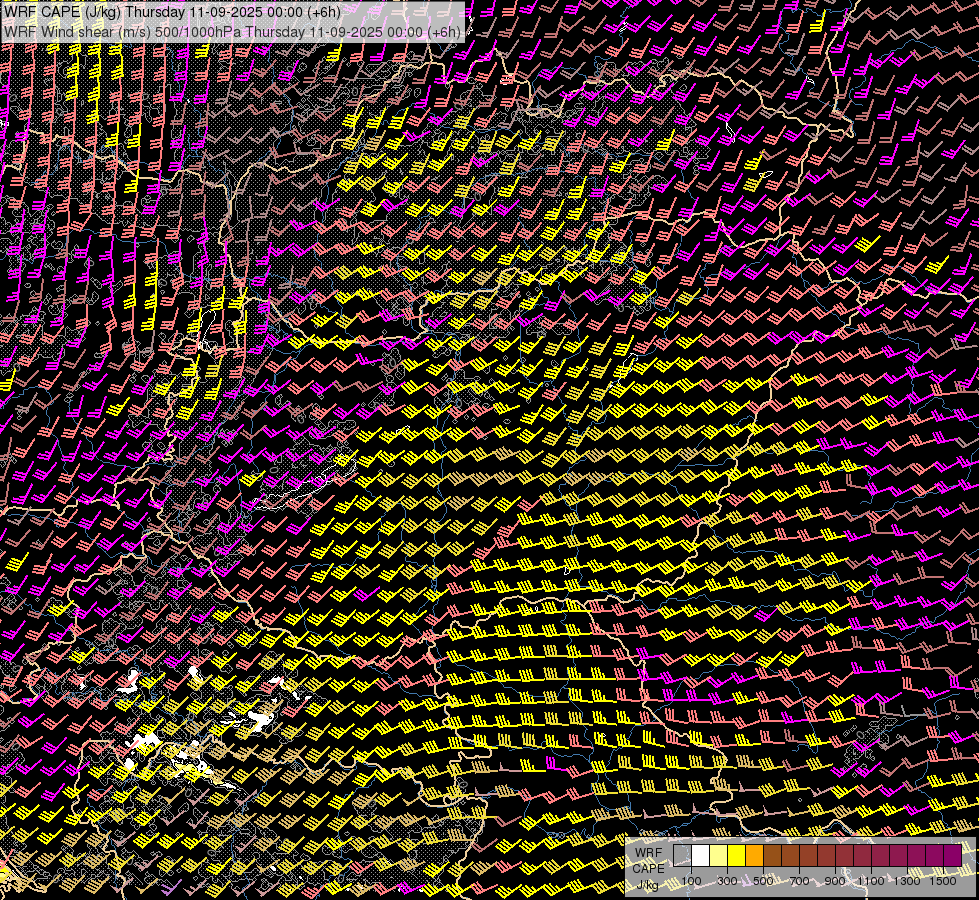Click the WRF Wind shear title line
This screenshot has height=900, width=979.
tap(232, 31)
